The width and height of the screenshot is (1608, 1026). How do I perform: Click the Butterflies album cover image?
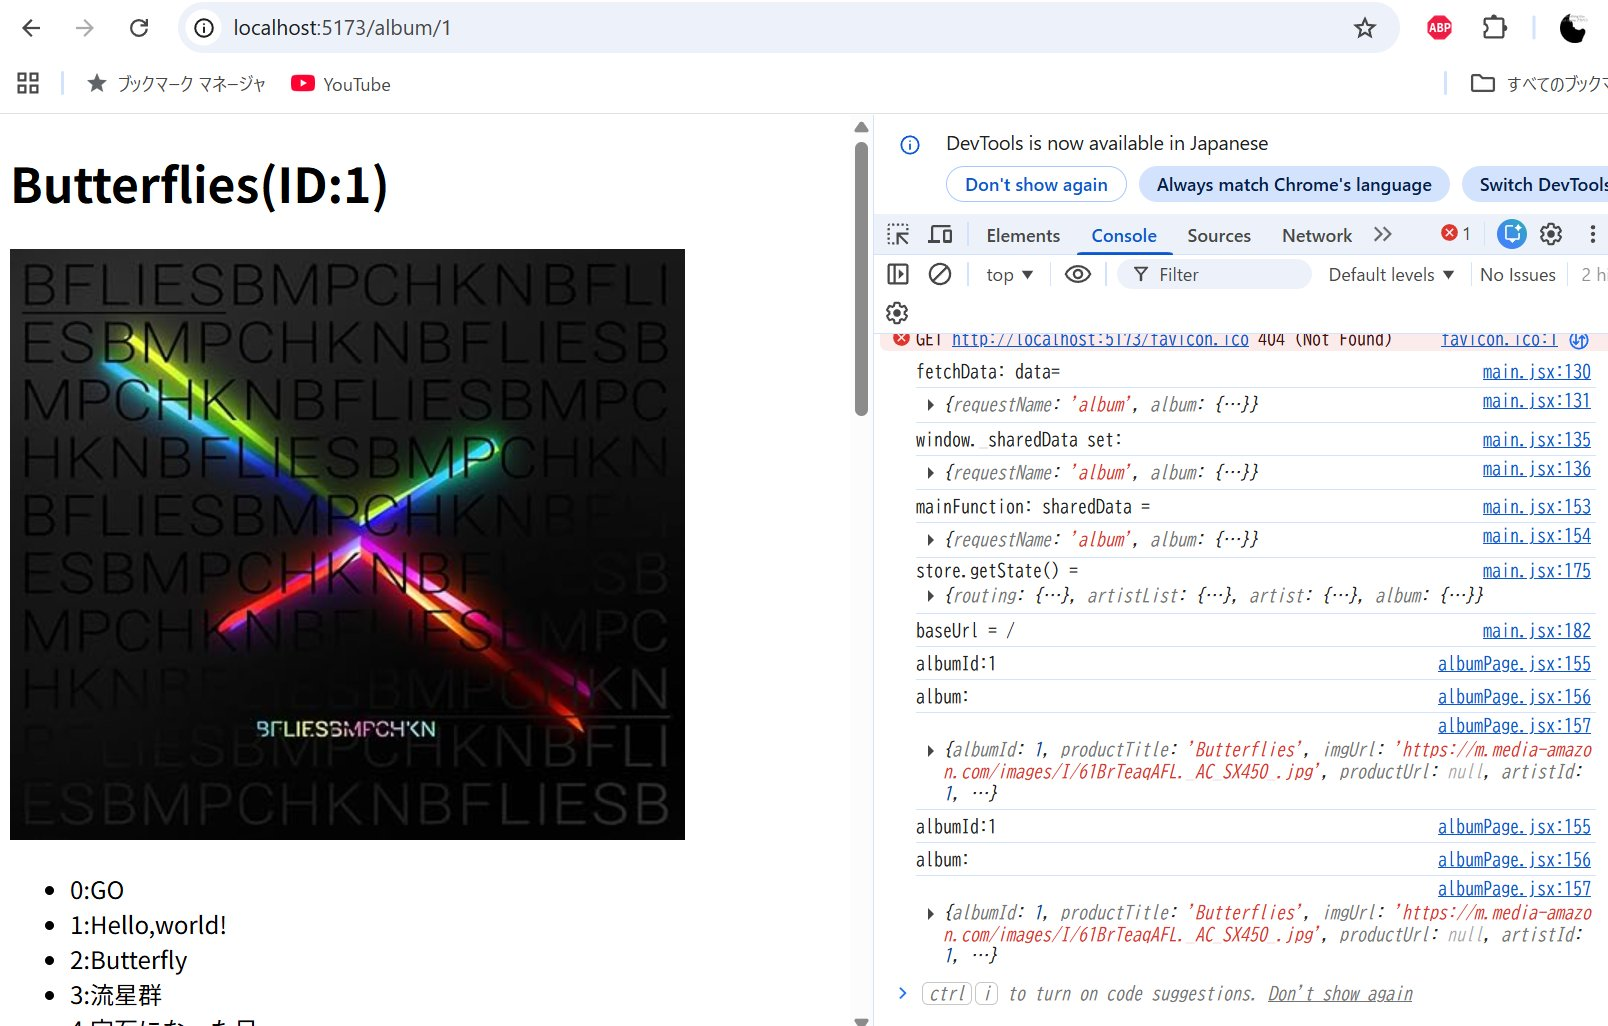347,544
